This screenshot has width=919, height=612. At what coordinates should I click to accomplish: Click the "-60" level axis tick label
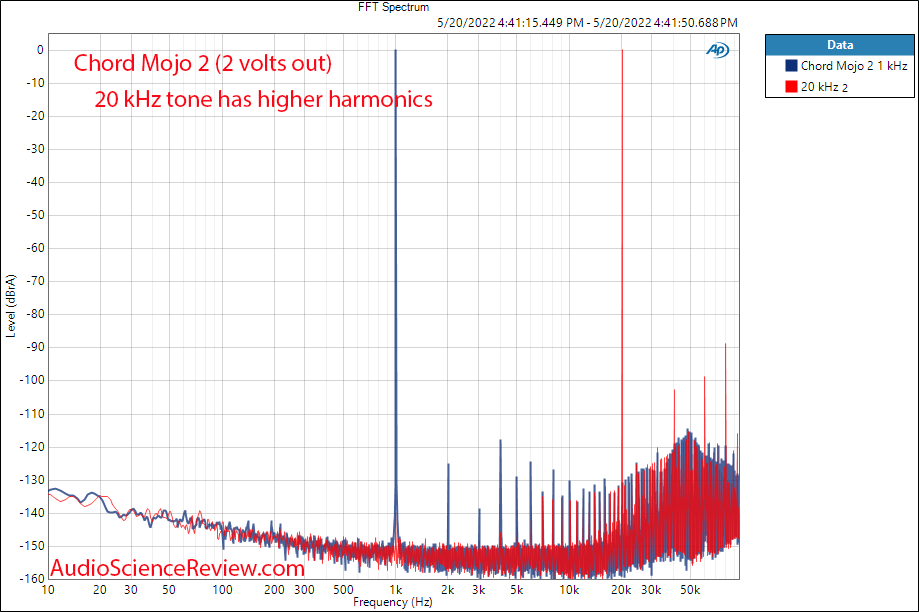click(x=35, y=248)
